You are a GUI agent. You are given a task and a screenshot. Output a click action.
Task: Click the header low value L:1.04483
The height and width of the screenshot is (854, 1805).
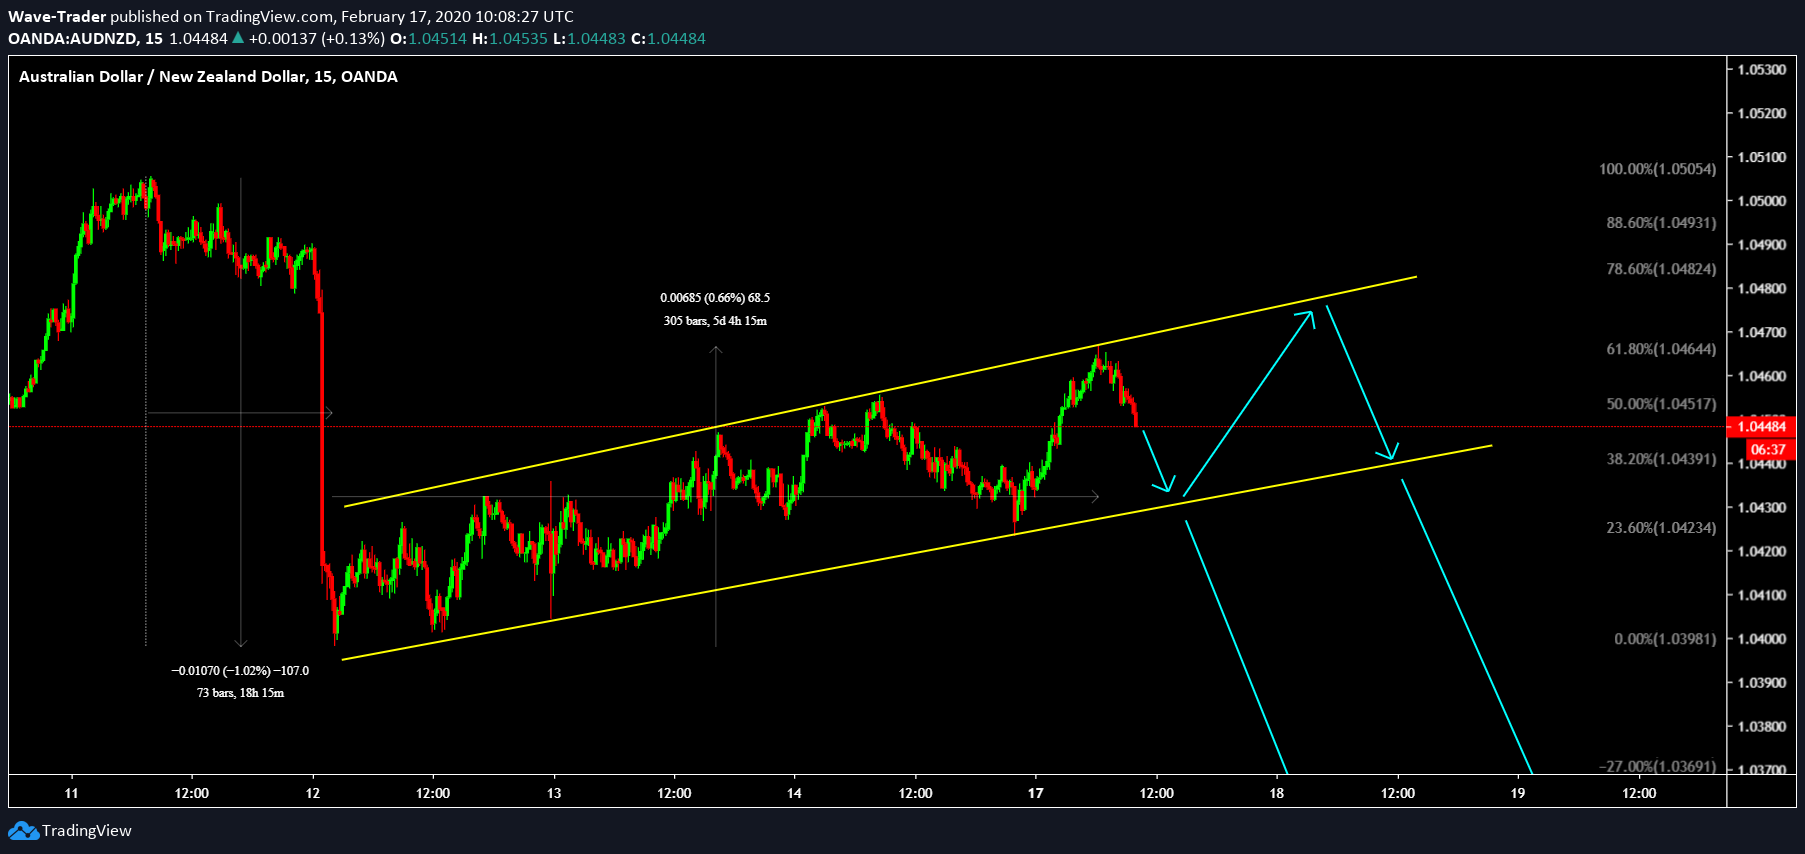[589, 38]
